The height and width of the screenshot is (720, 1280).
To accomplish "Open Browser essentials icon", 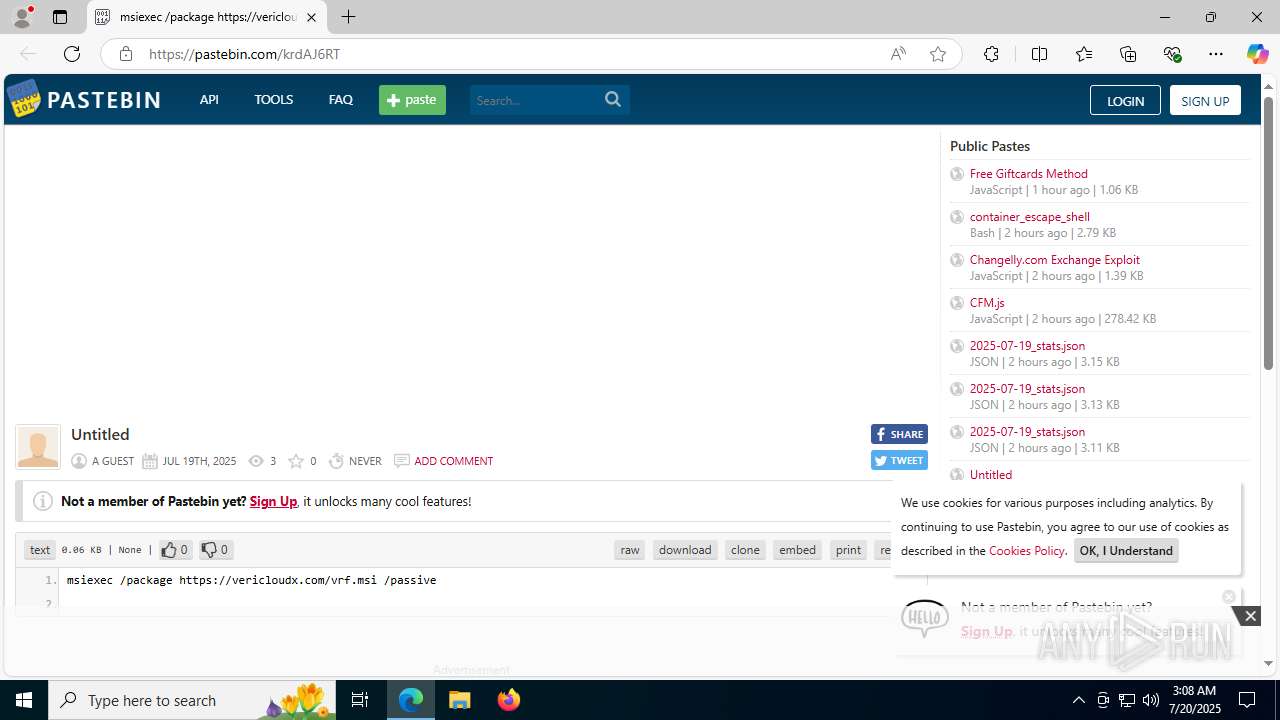I will [x=1172, y=54].
